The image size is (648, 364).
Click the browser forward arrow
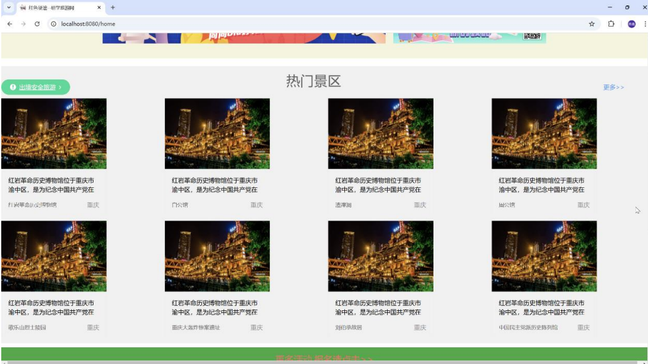click(x=24, y=24)
